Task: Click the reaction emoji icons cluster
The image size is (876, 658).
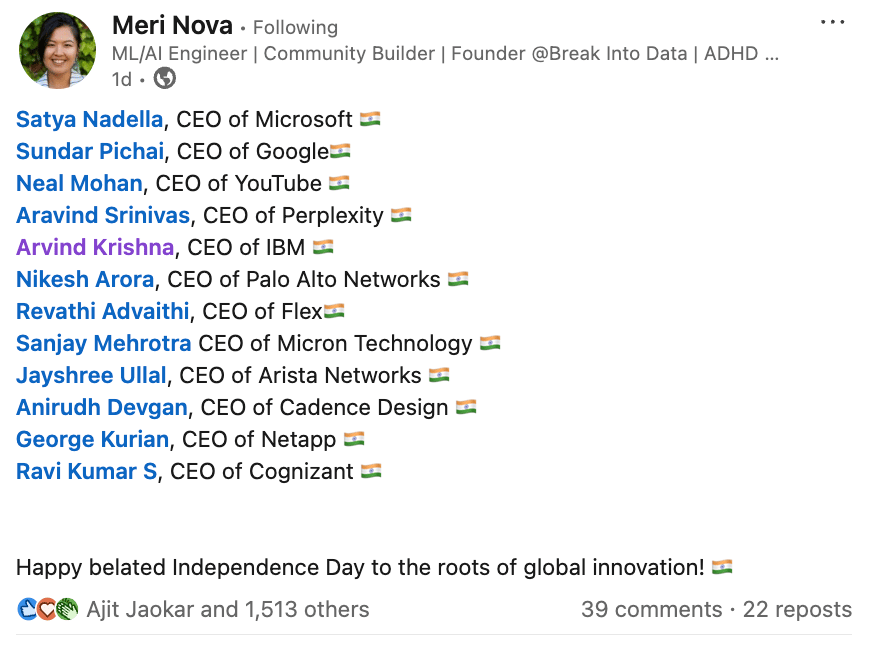Action: click(x=47, y=609)
